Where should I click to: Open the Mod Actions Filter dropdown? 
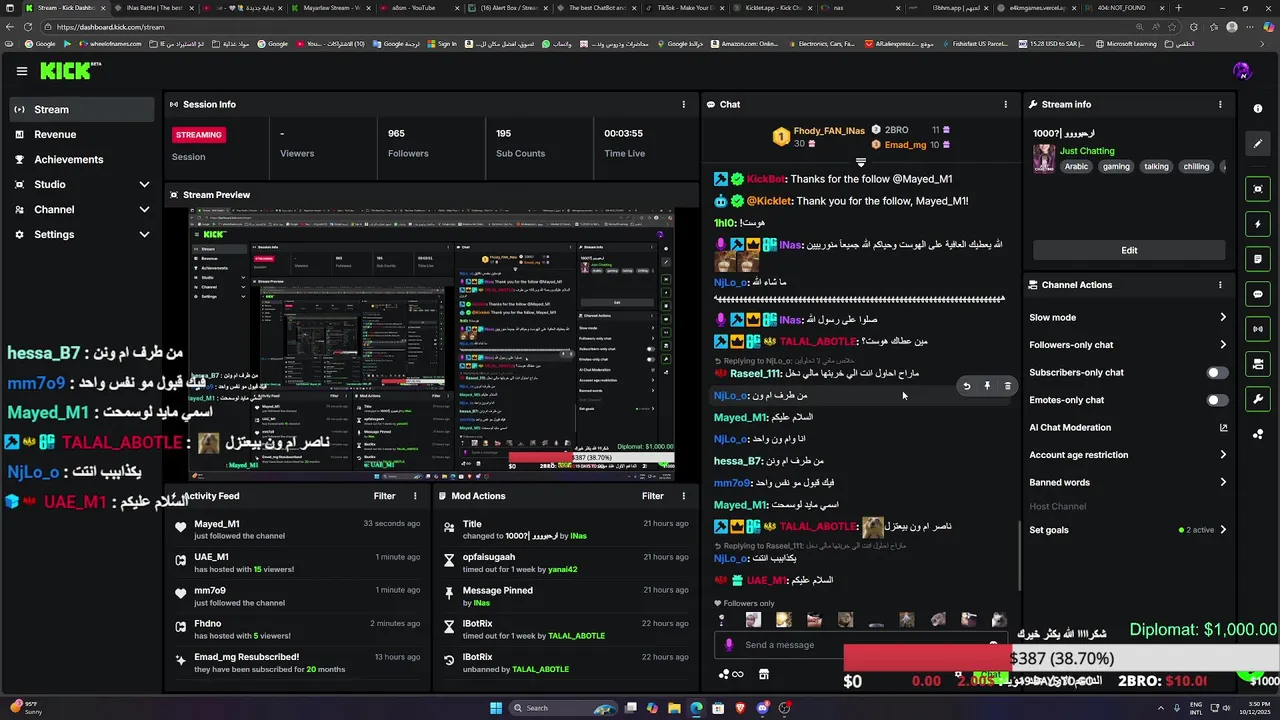point(653,496)
